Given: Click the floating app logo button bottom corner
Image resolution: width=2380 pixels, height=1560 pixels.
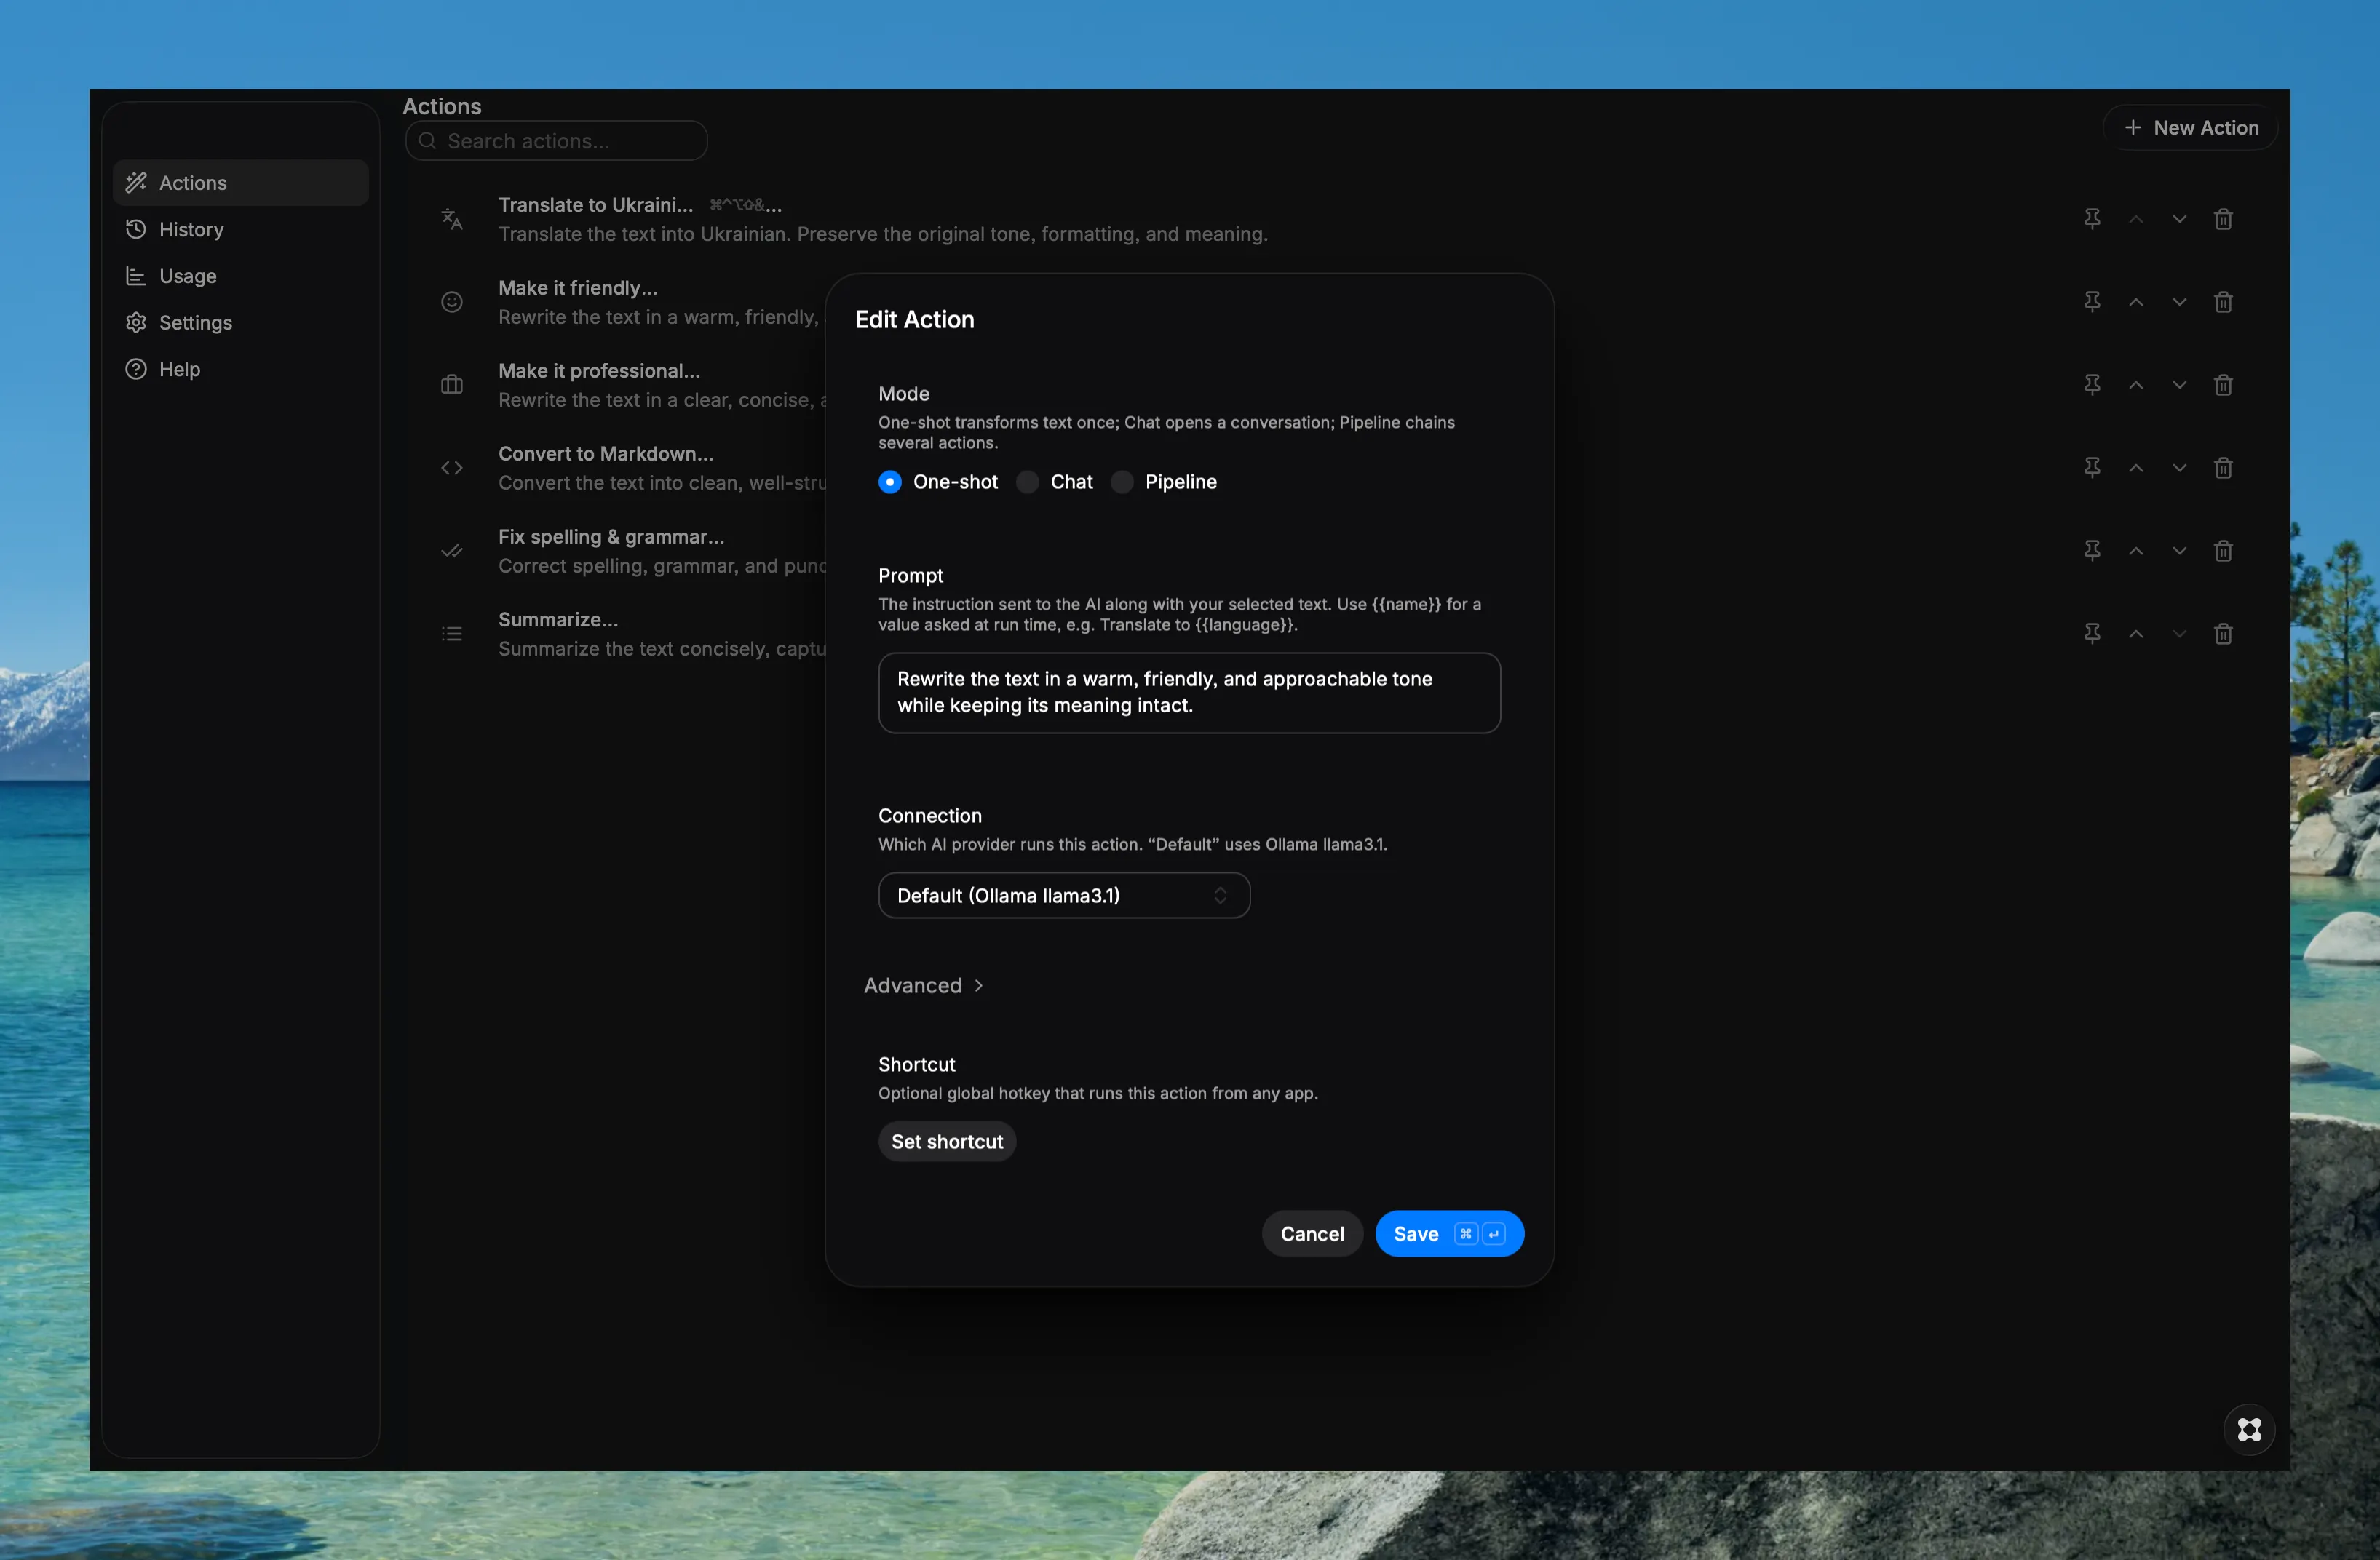Looking at the screenshot, I should pos(2249,1430).
